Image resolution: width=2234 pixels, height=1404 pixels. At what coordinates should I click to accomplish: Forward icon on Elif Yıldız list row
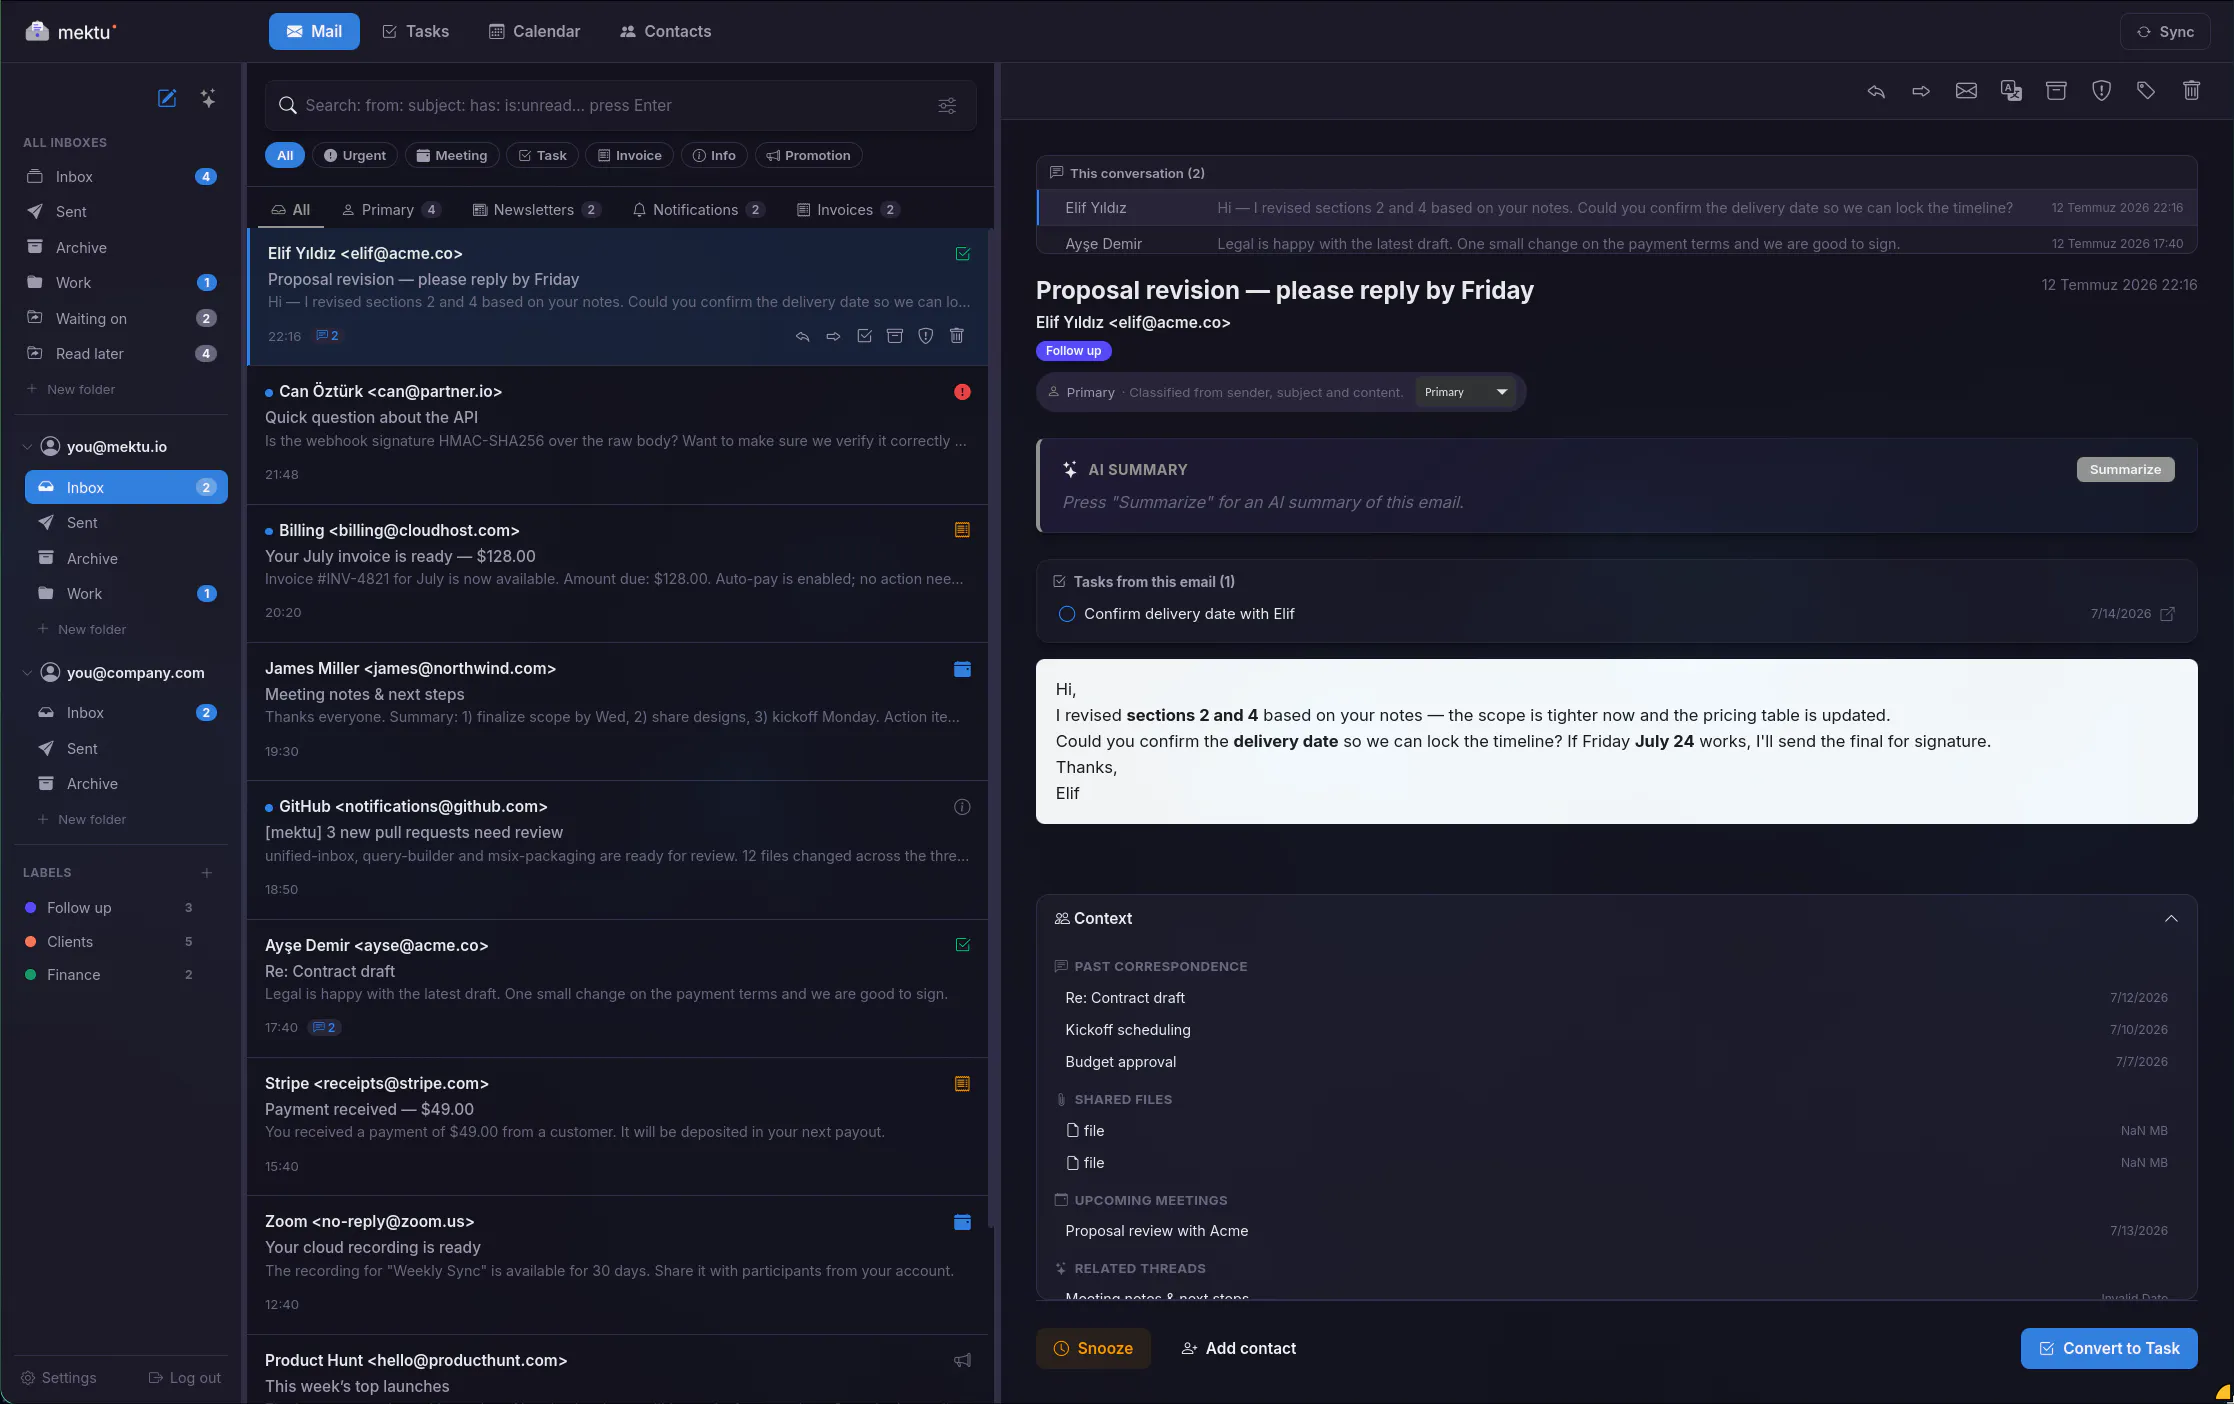[833, 336]
